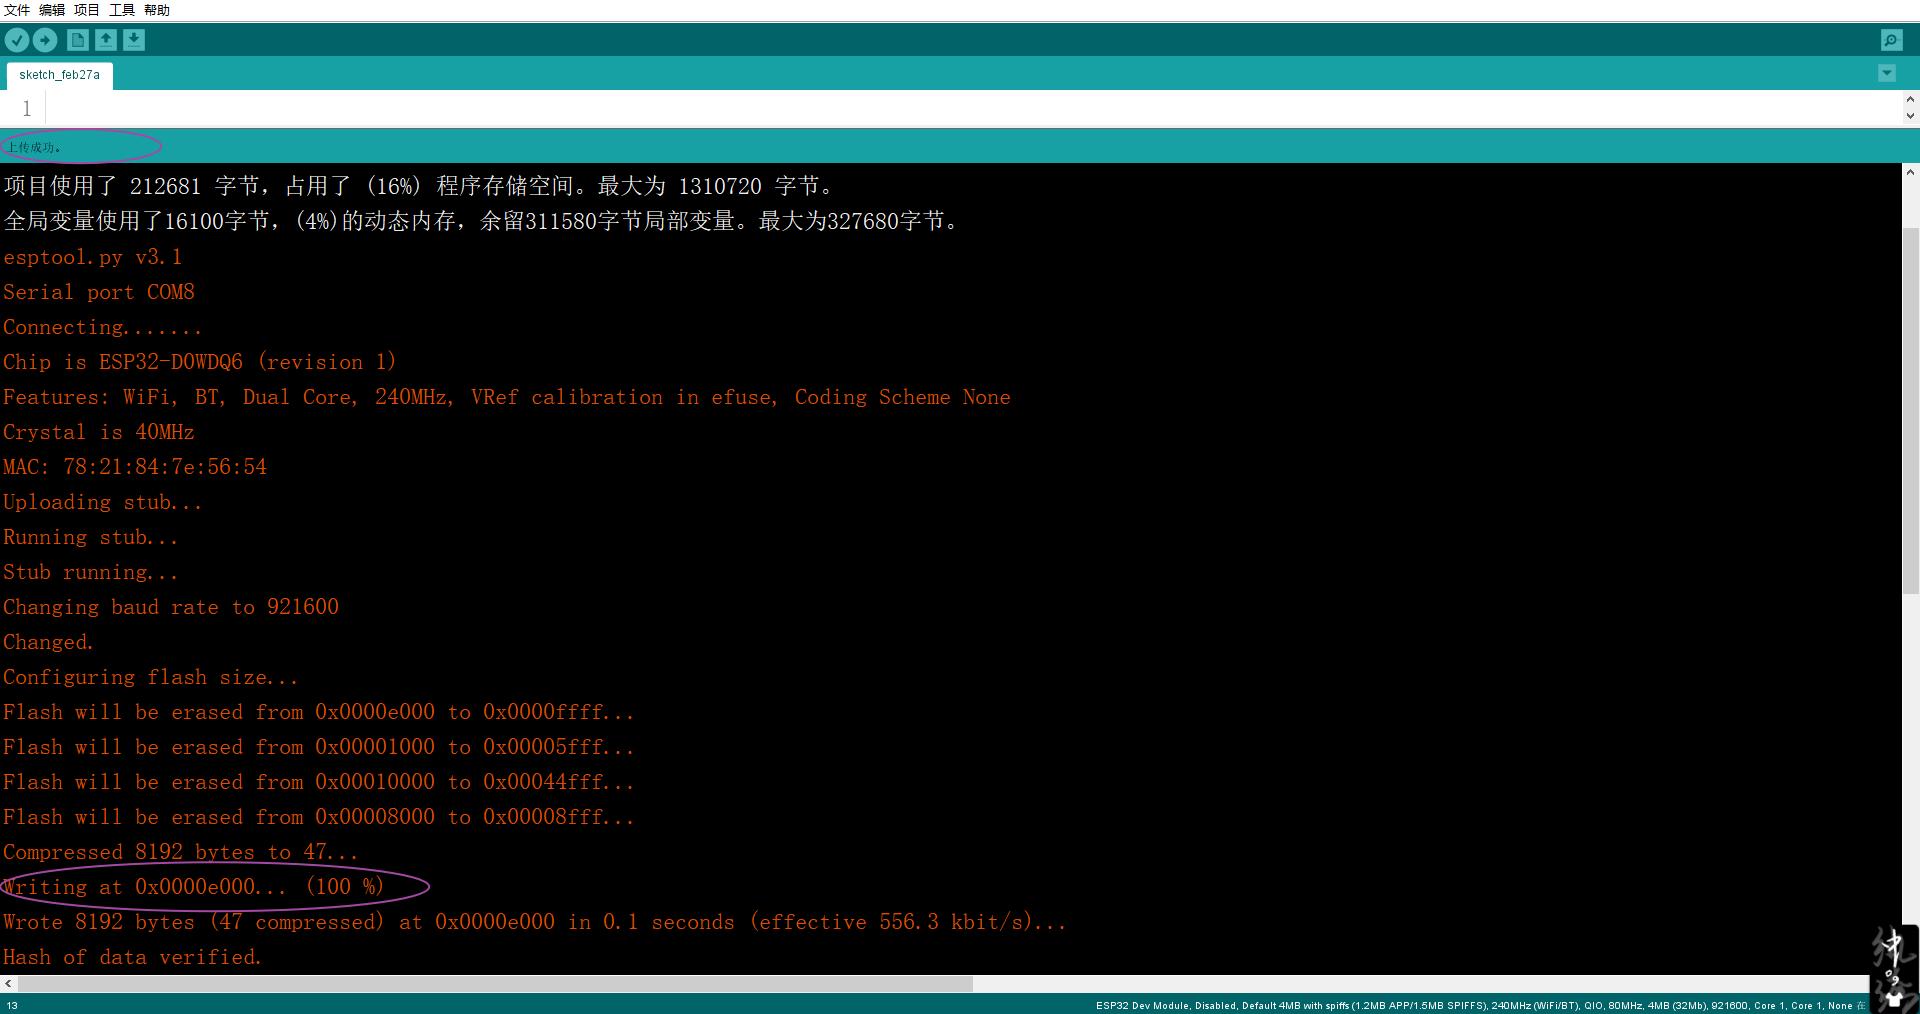
Task: Click the horizontal scrollbar left arrow
Action: (x=8, y=984)
